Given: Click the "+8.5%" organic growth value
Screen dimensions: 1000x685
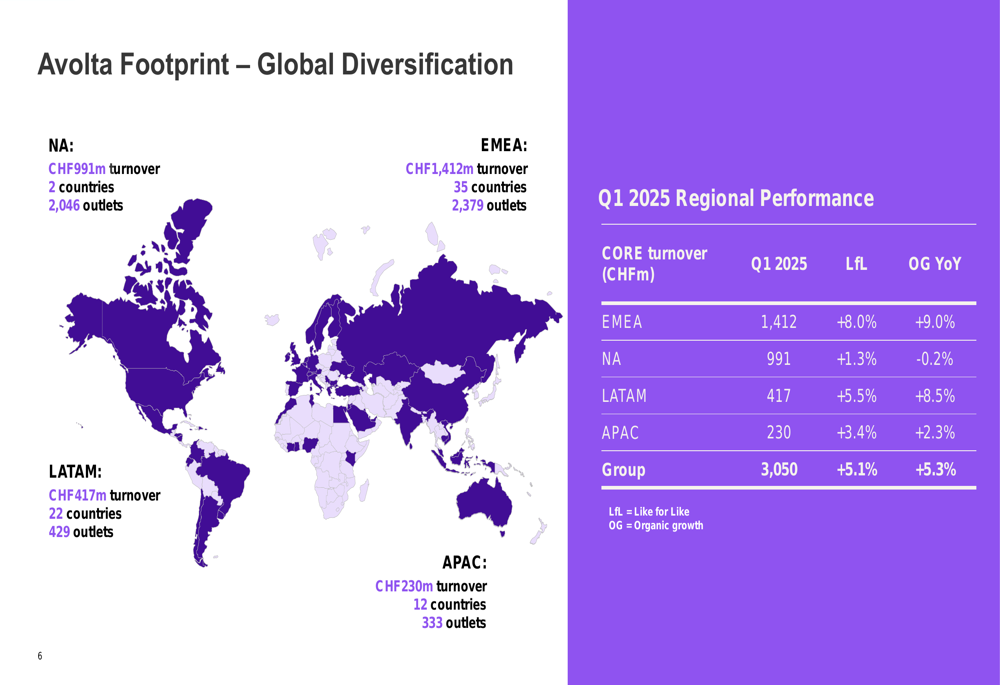Looking at the screenshot, I should [935, 396].
